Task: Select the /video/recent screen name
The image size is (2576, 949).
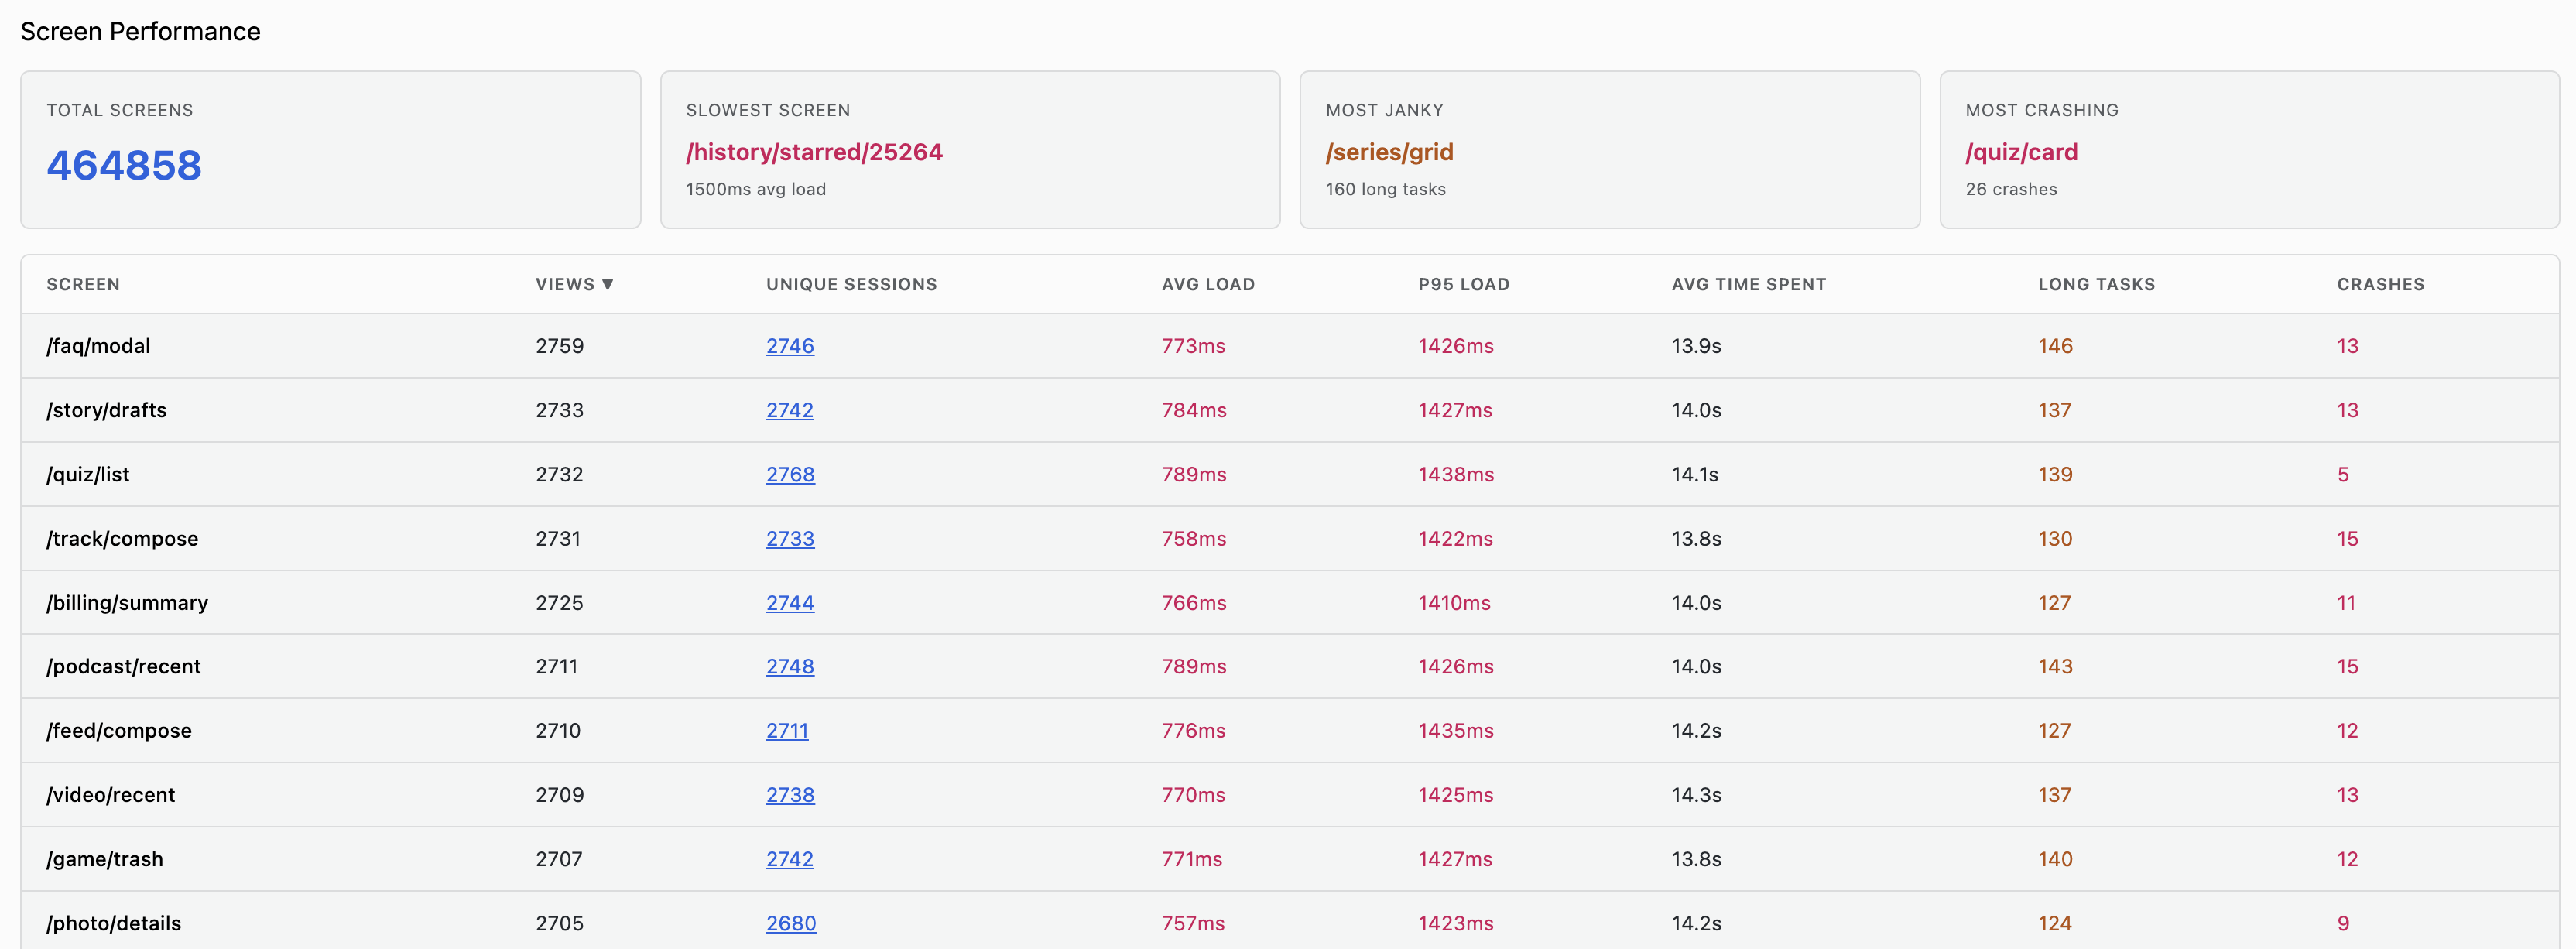Action: [x=110, y=795]
